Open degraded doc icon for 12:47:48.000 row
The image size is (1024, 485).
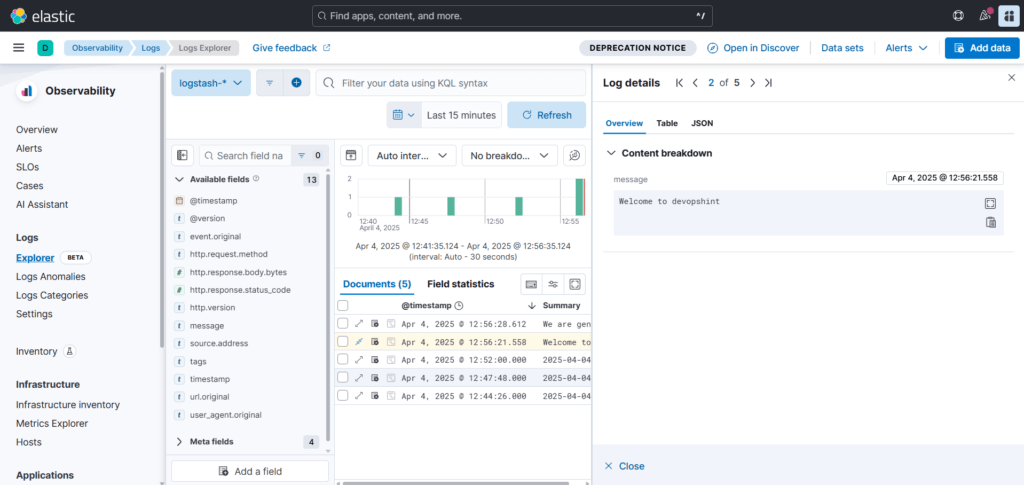pos(391,377)
